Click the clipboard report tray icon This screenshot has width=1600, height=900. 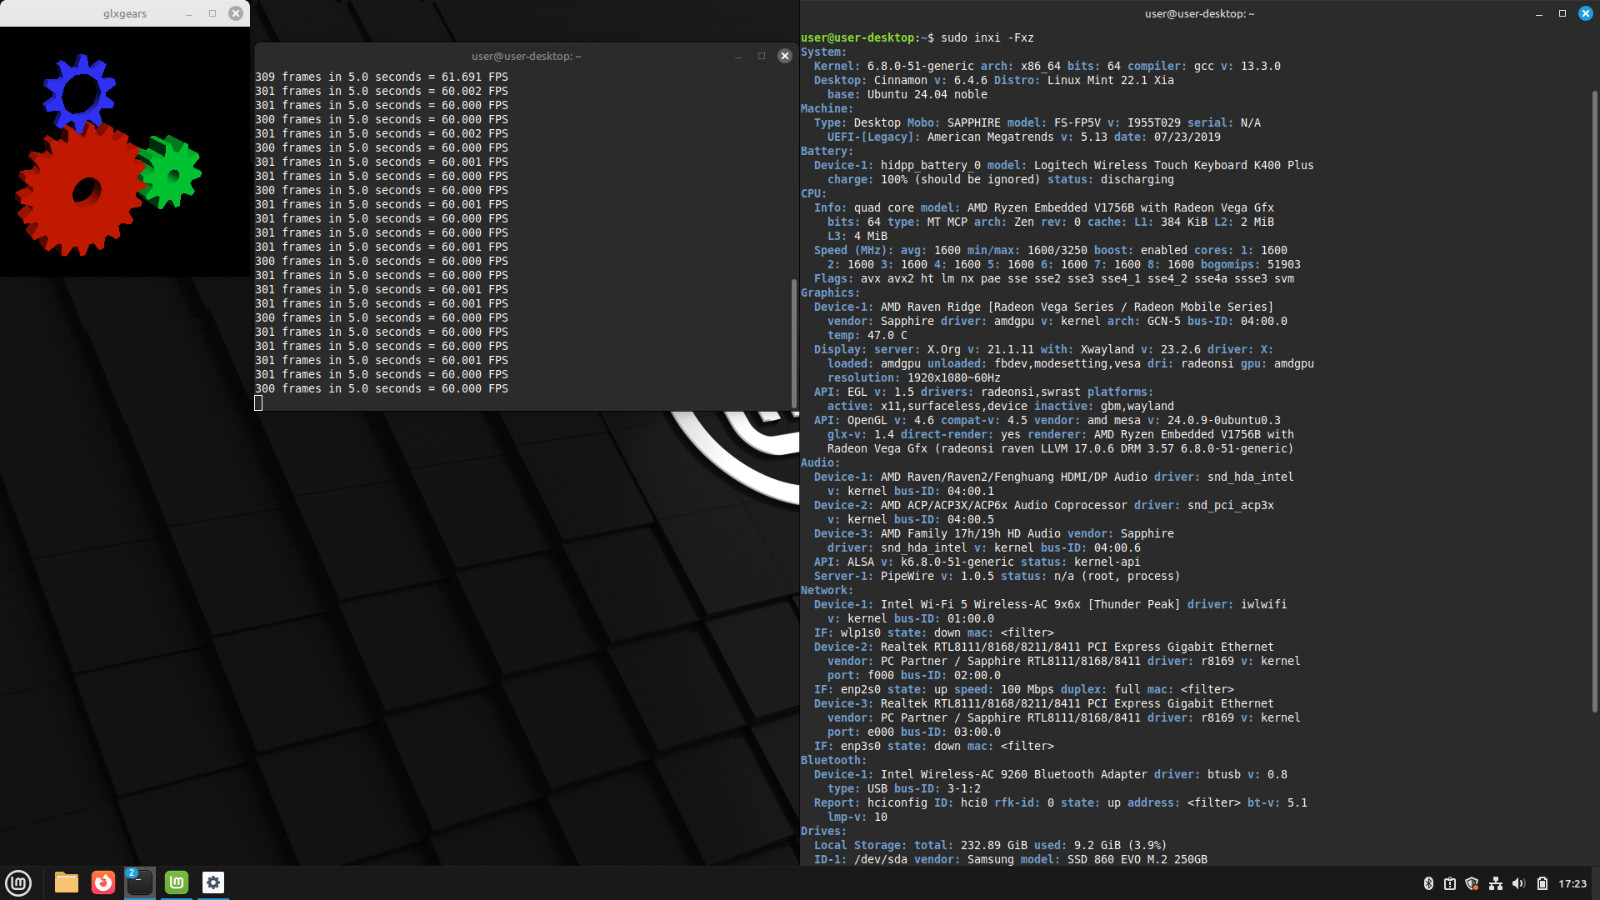[1450, 883]
